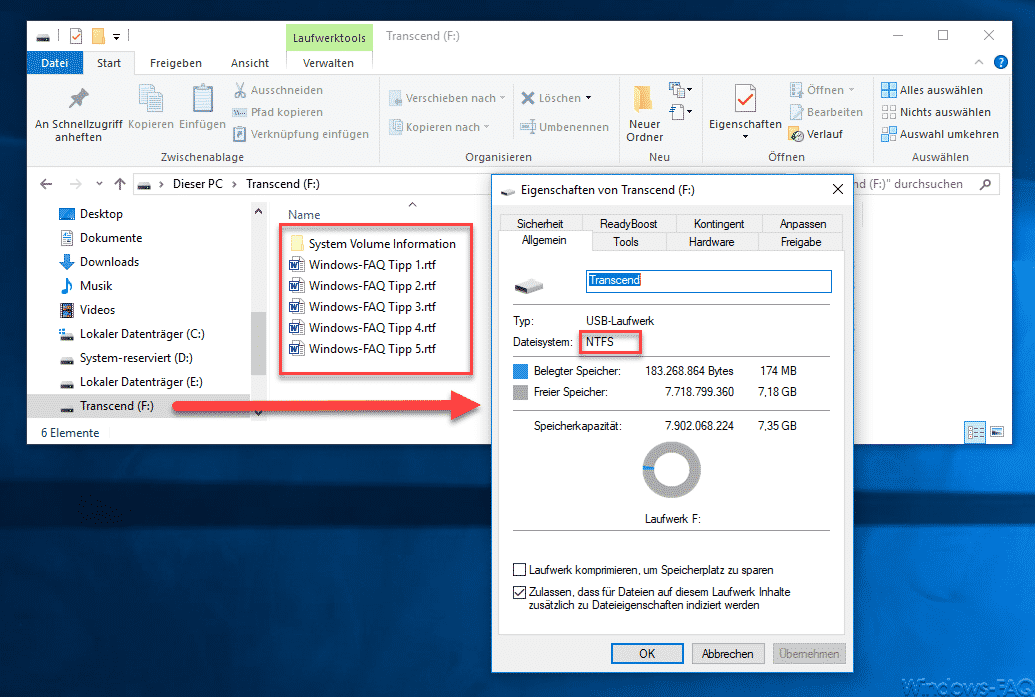Enable Laufwerk komprimieren checkbox
Screen dimensions: 1035x697
[x=520, y=570]
